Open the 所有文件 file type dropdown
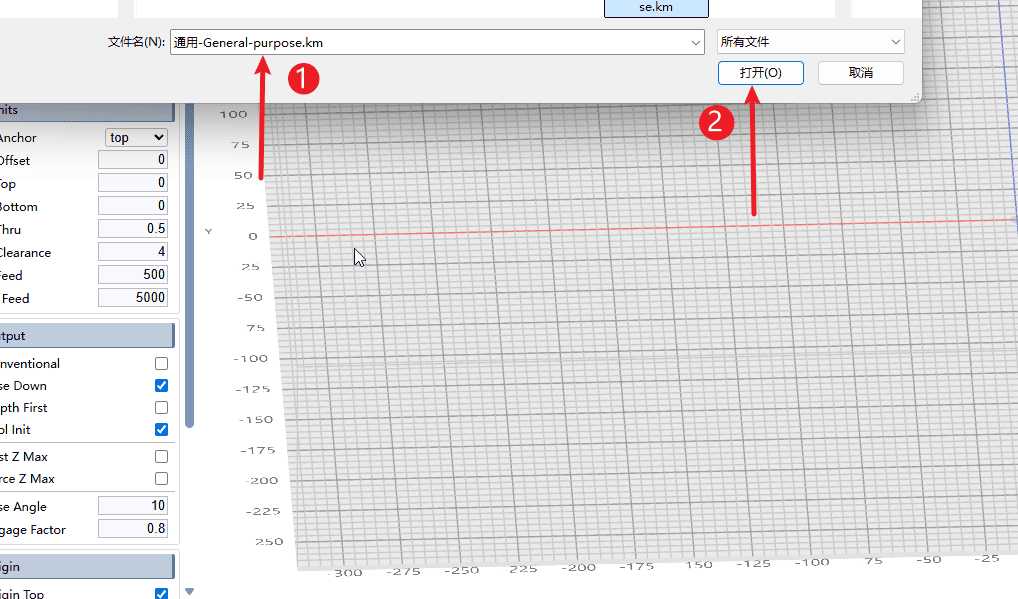The height and width of the screenshot is (599, 1018). click(x=811, y=42)
